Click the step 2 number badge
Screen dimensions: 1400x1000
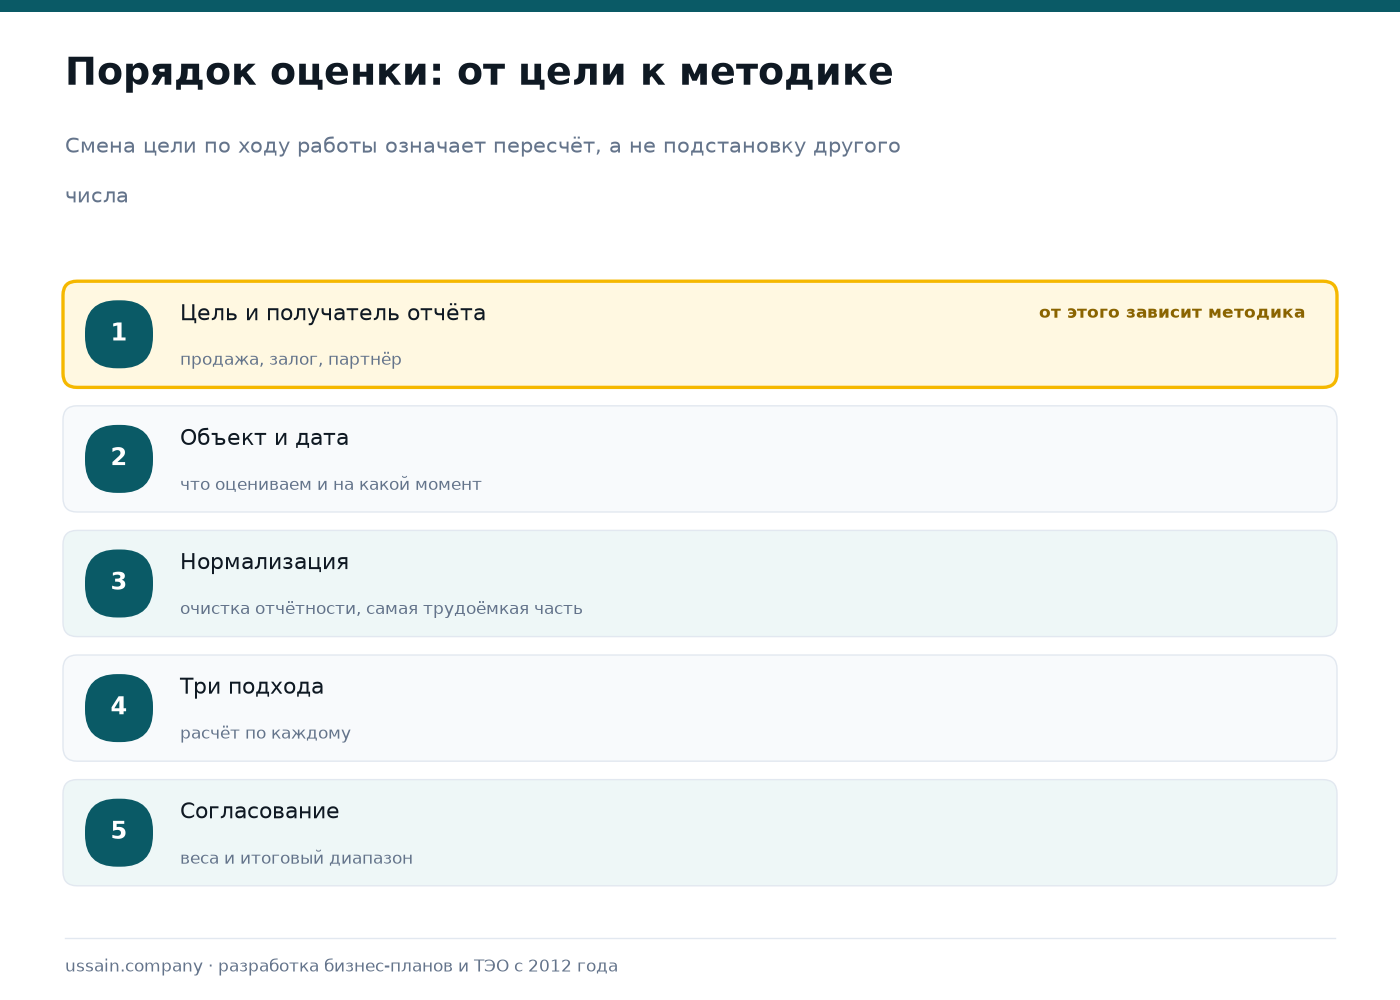click(x=119, y=459)
